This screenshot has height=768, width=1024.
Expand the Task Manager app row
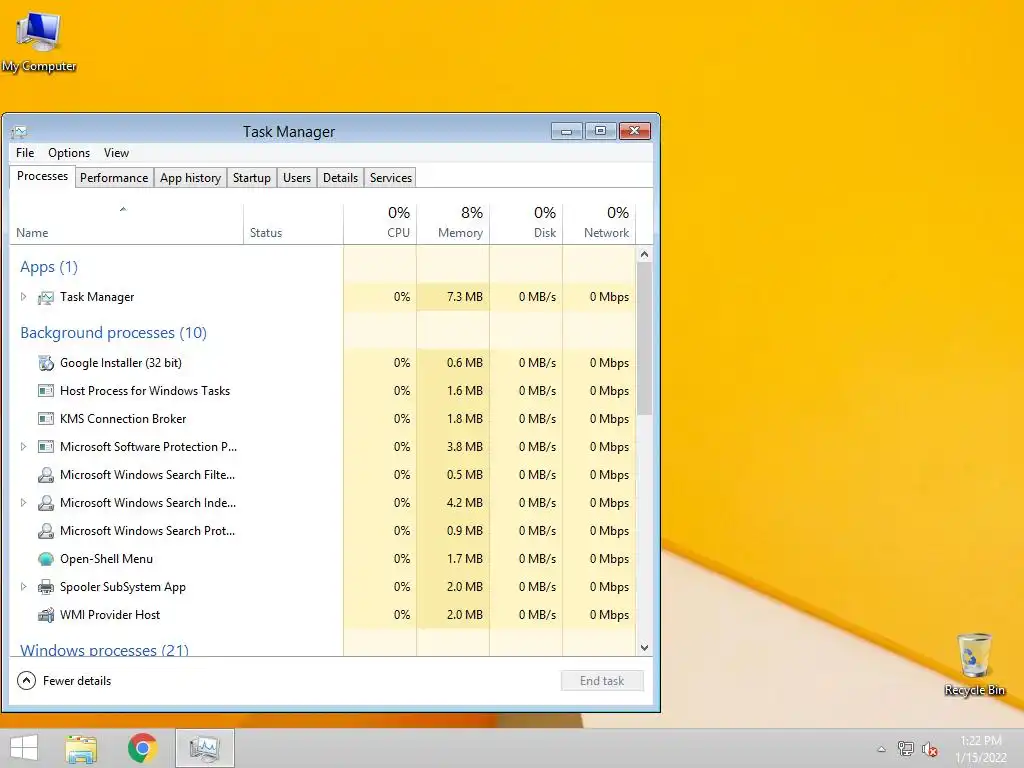click(24, 297)
